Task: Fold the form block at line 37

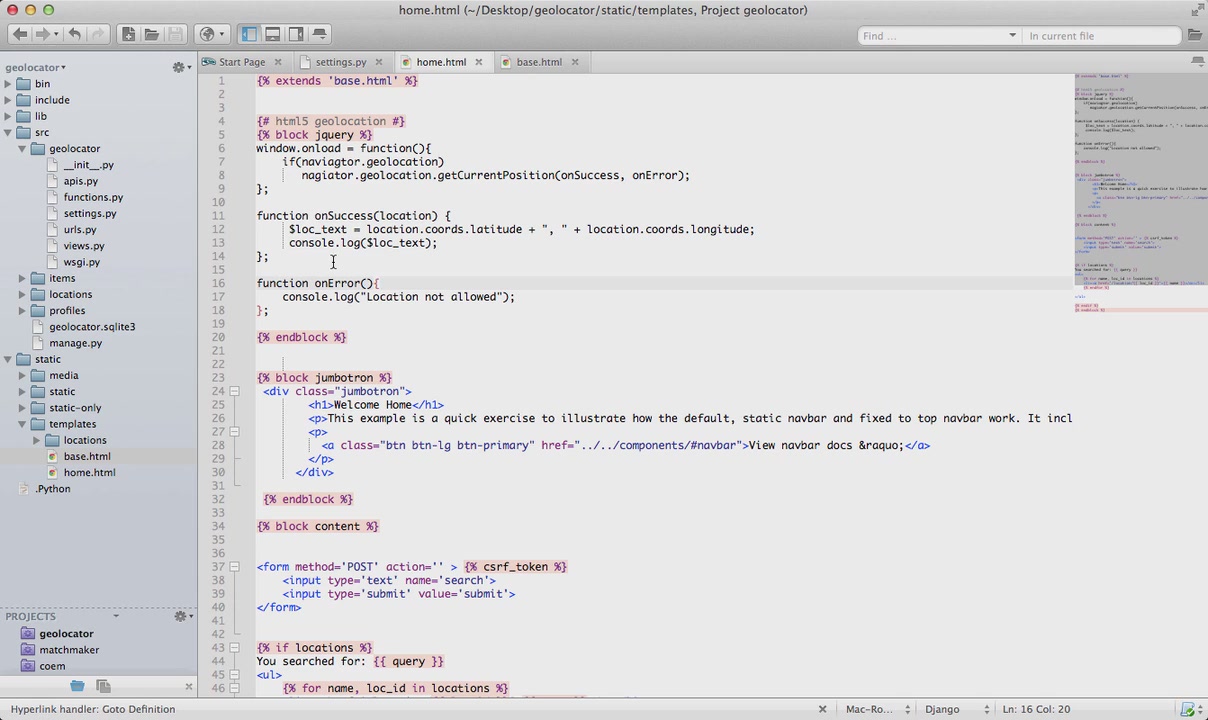Action: (x=234, y=567)
